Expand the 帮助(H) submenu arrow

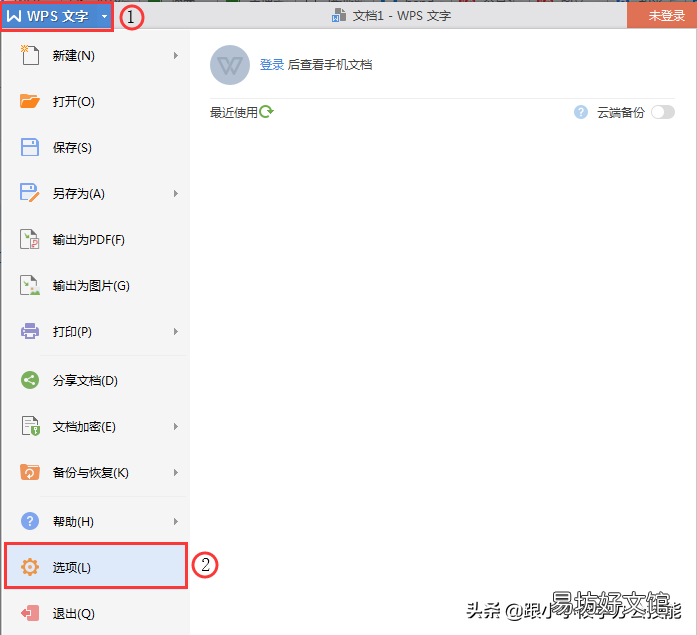176,521
